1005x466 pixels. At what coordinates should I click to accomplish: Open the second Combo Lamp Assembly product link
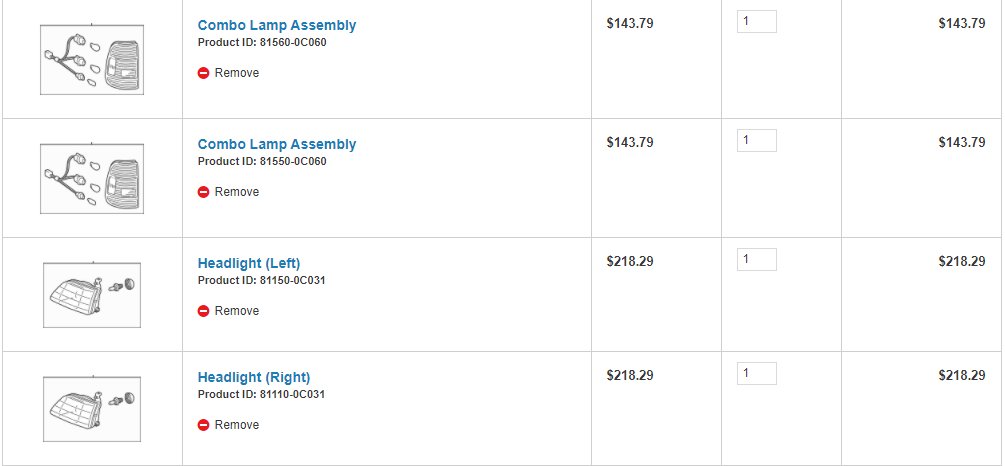tap(277, 144)
